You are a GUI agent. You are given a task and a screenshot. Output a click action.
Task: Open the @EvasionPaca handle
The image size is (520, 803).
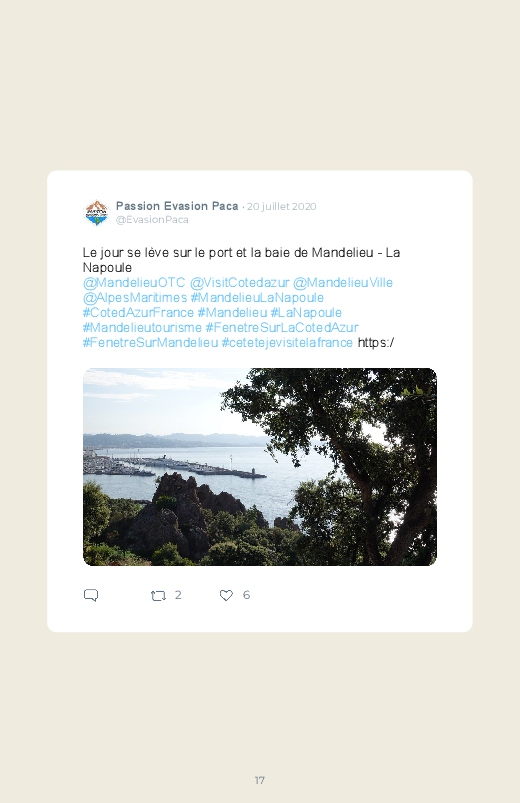(x=152, y=220)
